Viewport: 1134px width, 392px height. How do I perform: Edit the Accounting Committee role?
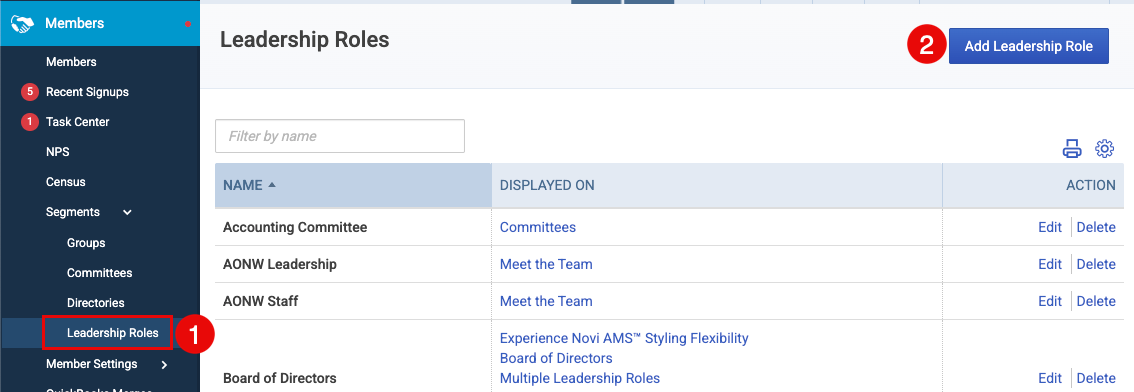(1050, 227)
